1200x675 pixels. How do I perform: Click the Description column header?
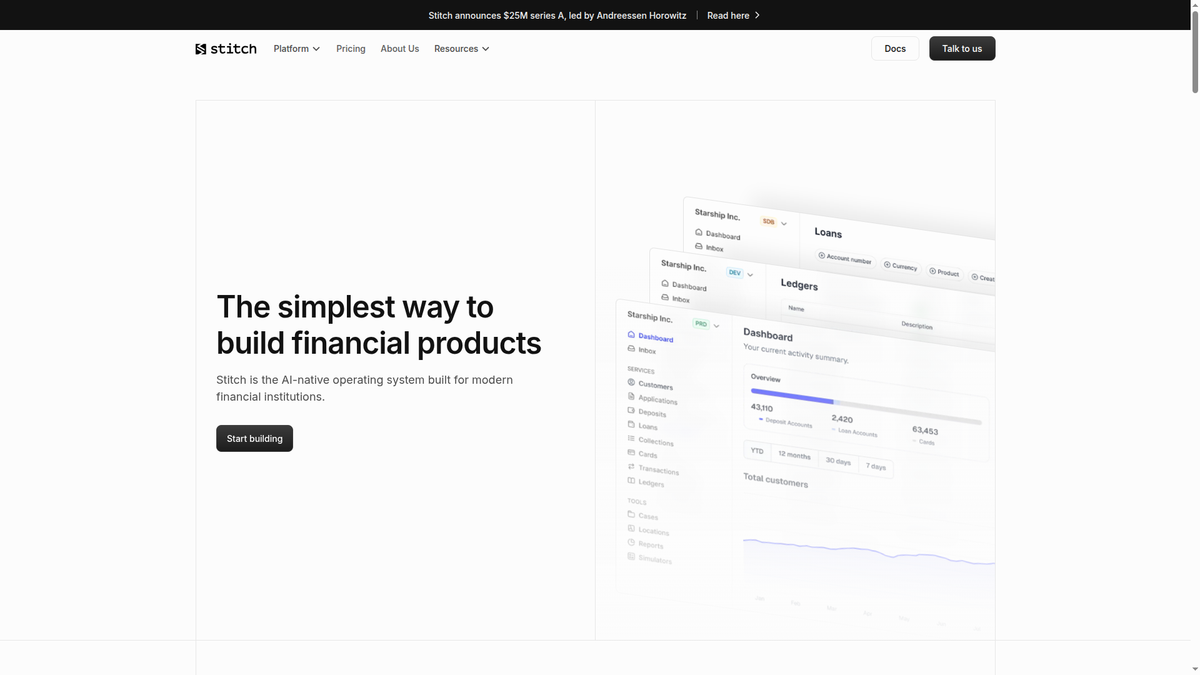click(x=917, y=326)
